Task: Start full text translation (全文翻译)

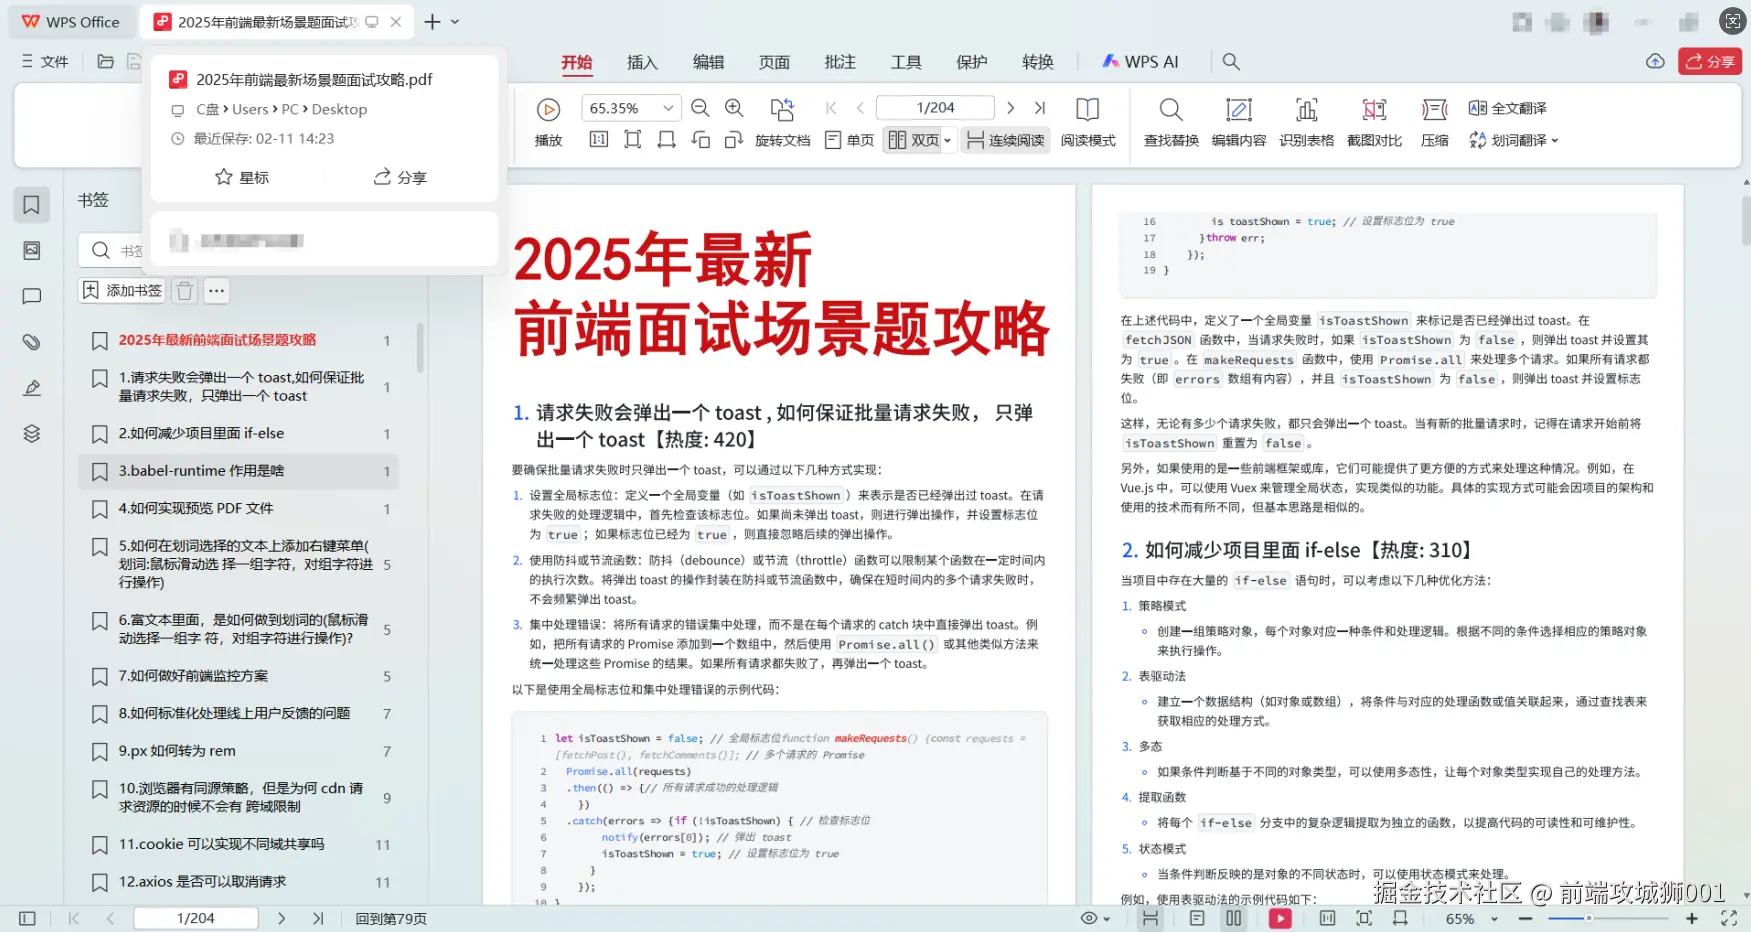Action: pyautogui.click(x=1508, y=108)
